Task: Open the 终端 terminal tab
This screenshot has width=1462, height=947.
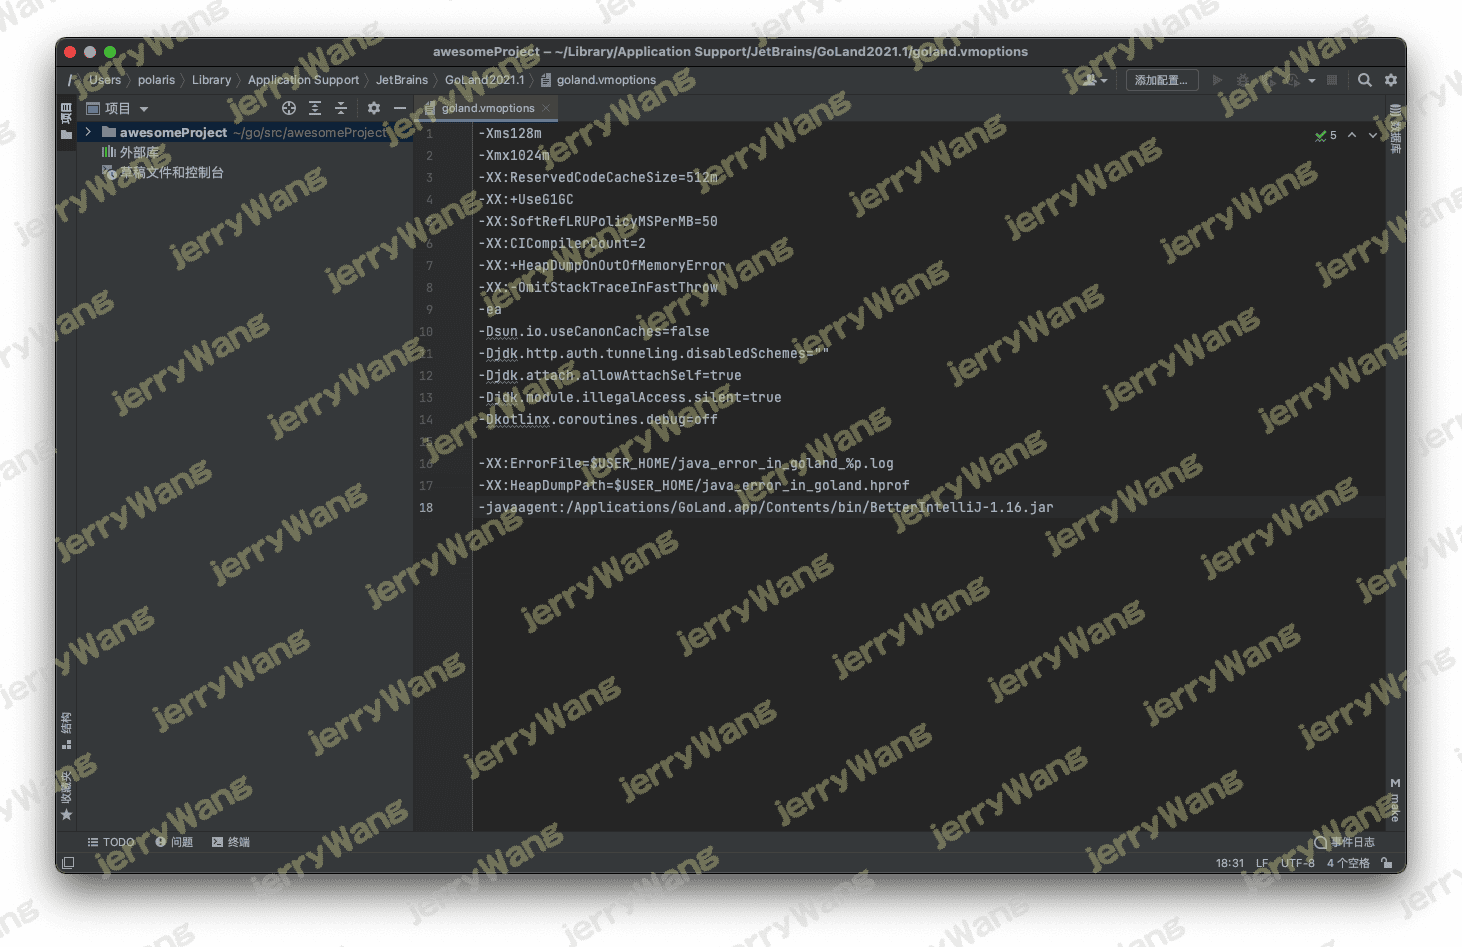Action: click(x=231, y=842)
